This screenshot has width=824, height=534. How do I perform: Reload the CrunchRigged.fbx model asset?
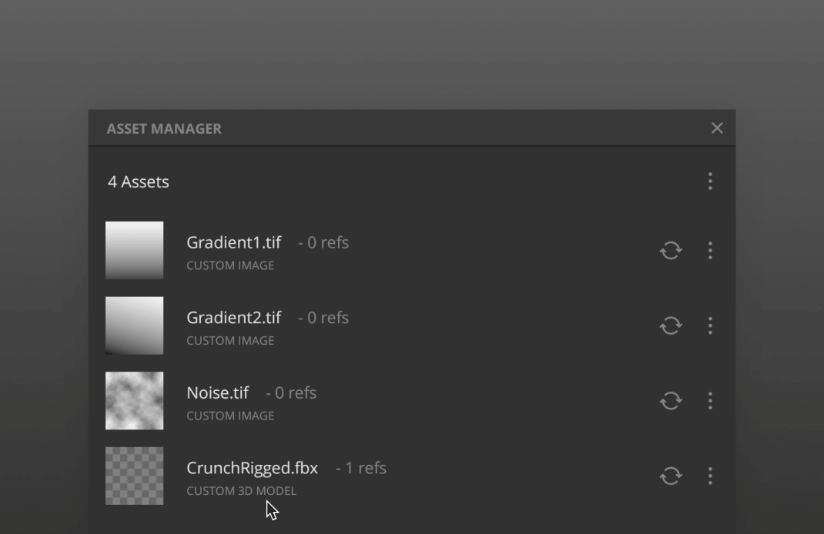coord(671,476)
